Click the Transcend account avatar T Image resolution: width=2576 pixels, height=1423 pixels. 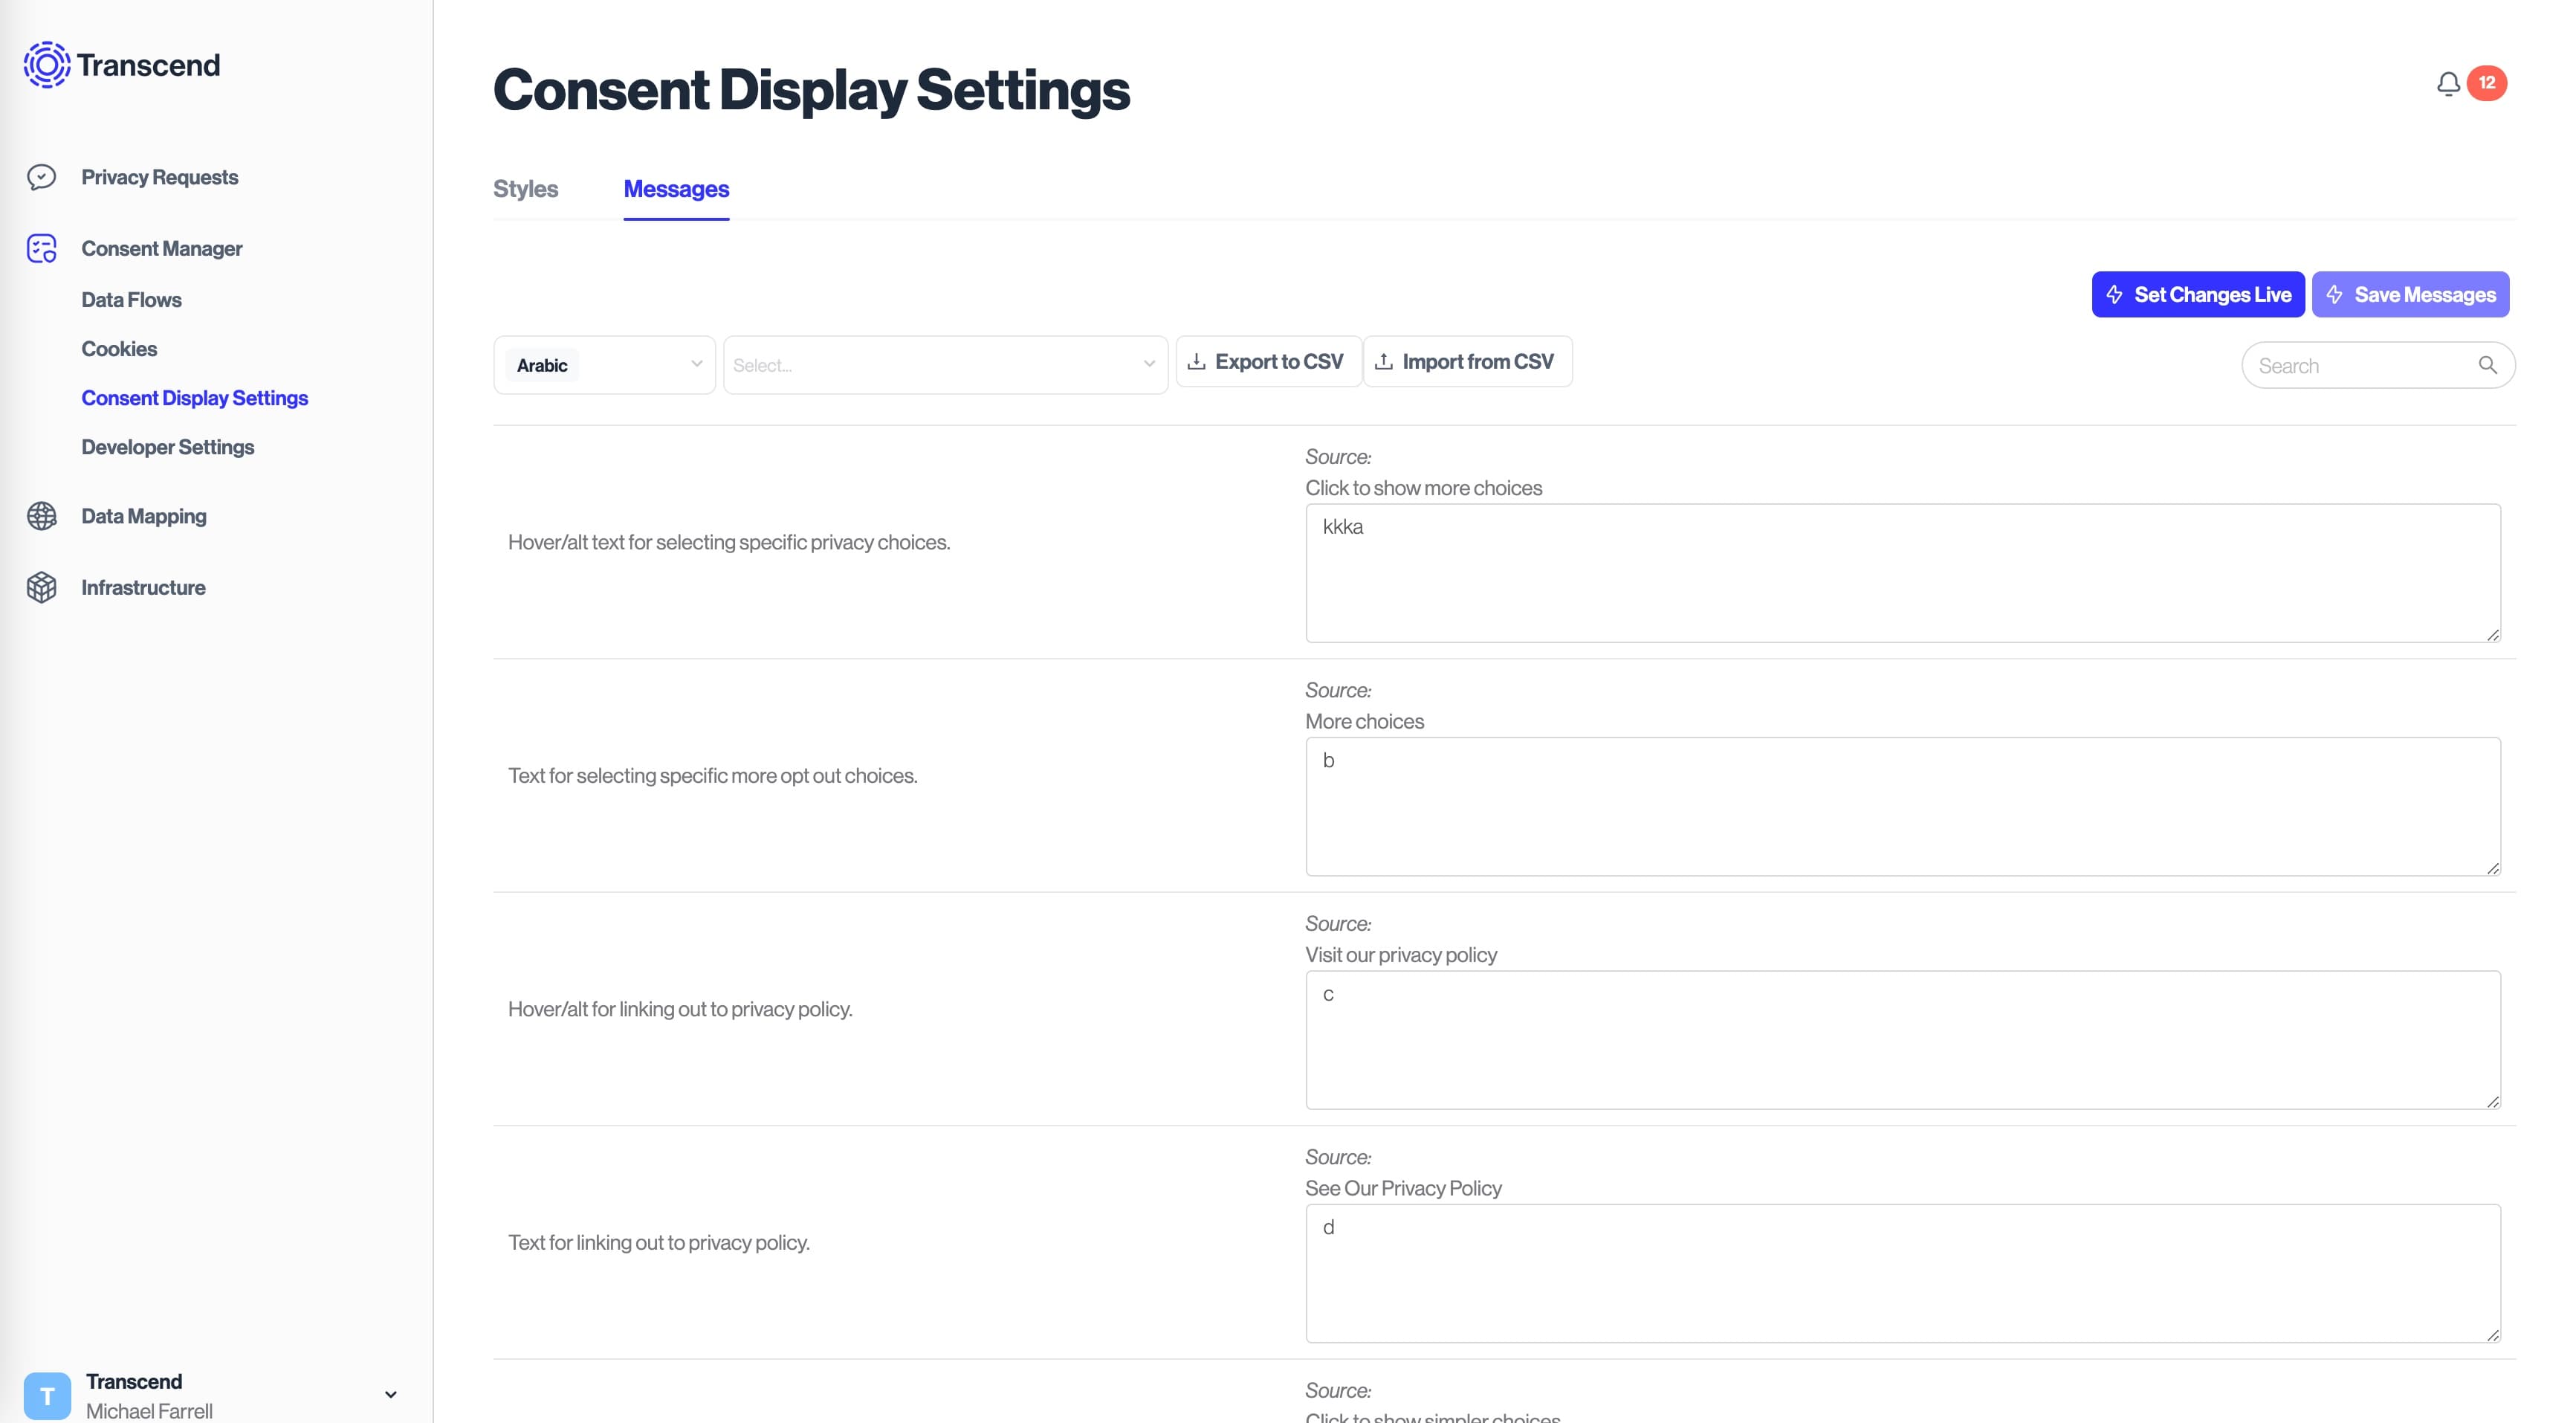47,1395
